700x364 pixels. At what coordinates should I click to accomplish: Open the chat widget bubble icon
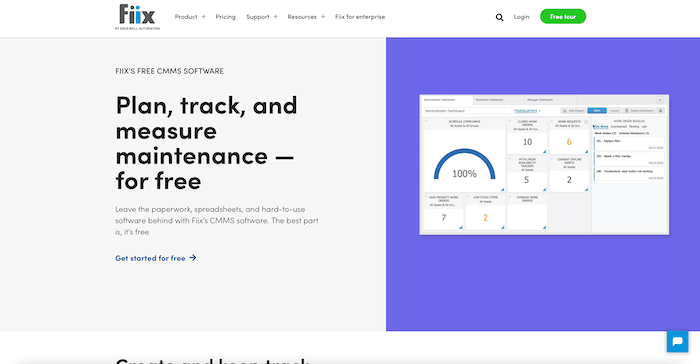click(677, 342)
